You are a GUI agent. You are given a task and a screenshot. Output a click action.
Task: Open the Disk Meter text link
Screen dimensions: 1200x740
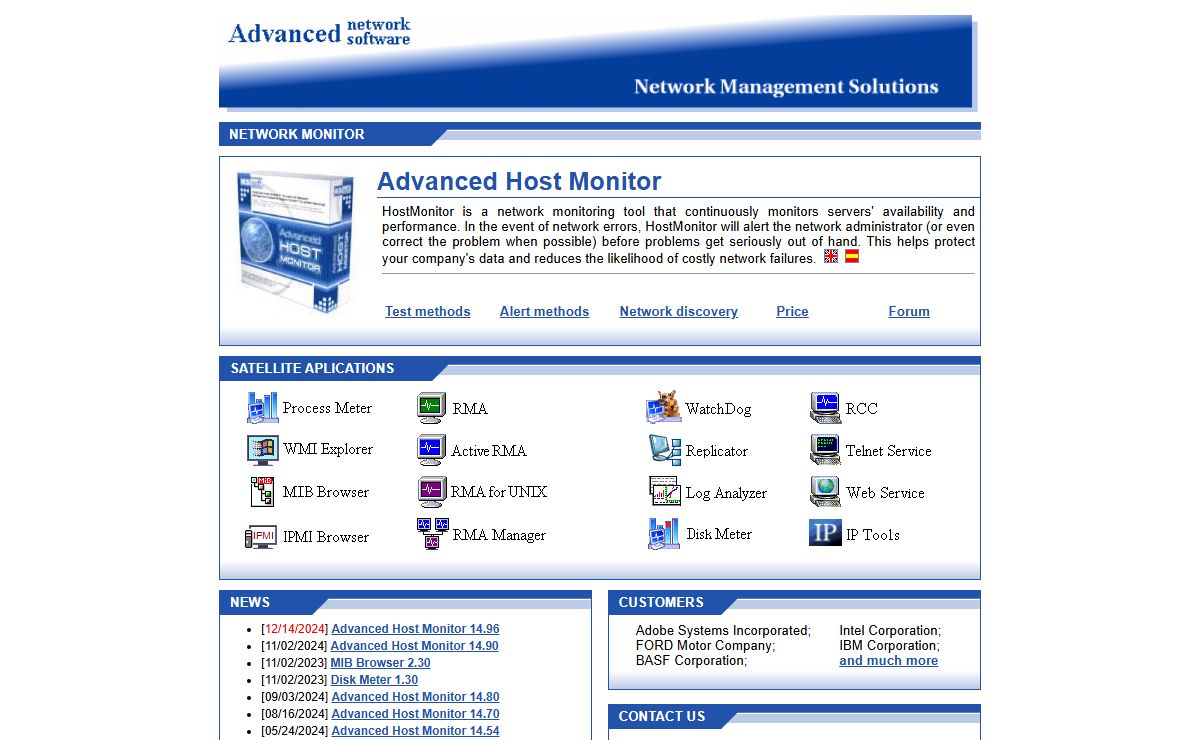719,534
